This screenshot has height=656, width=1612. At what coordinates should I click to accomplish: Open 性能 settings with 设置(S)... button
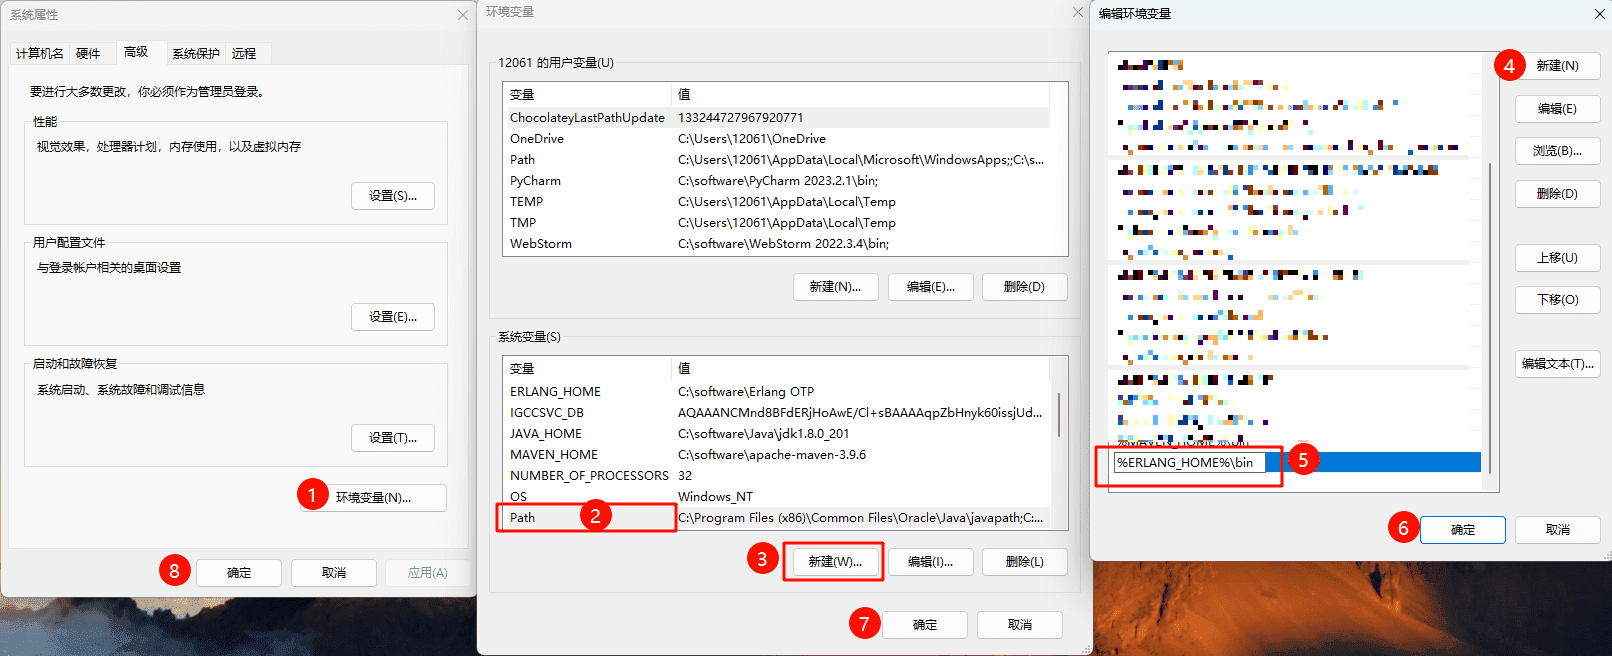(x=392, y=196)
